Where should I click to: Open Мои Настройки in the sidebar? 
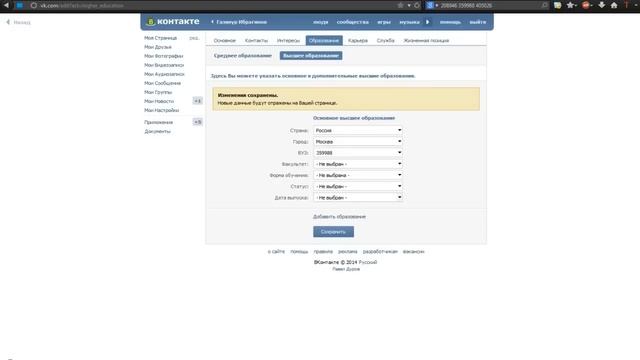(161, 110)
